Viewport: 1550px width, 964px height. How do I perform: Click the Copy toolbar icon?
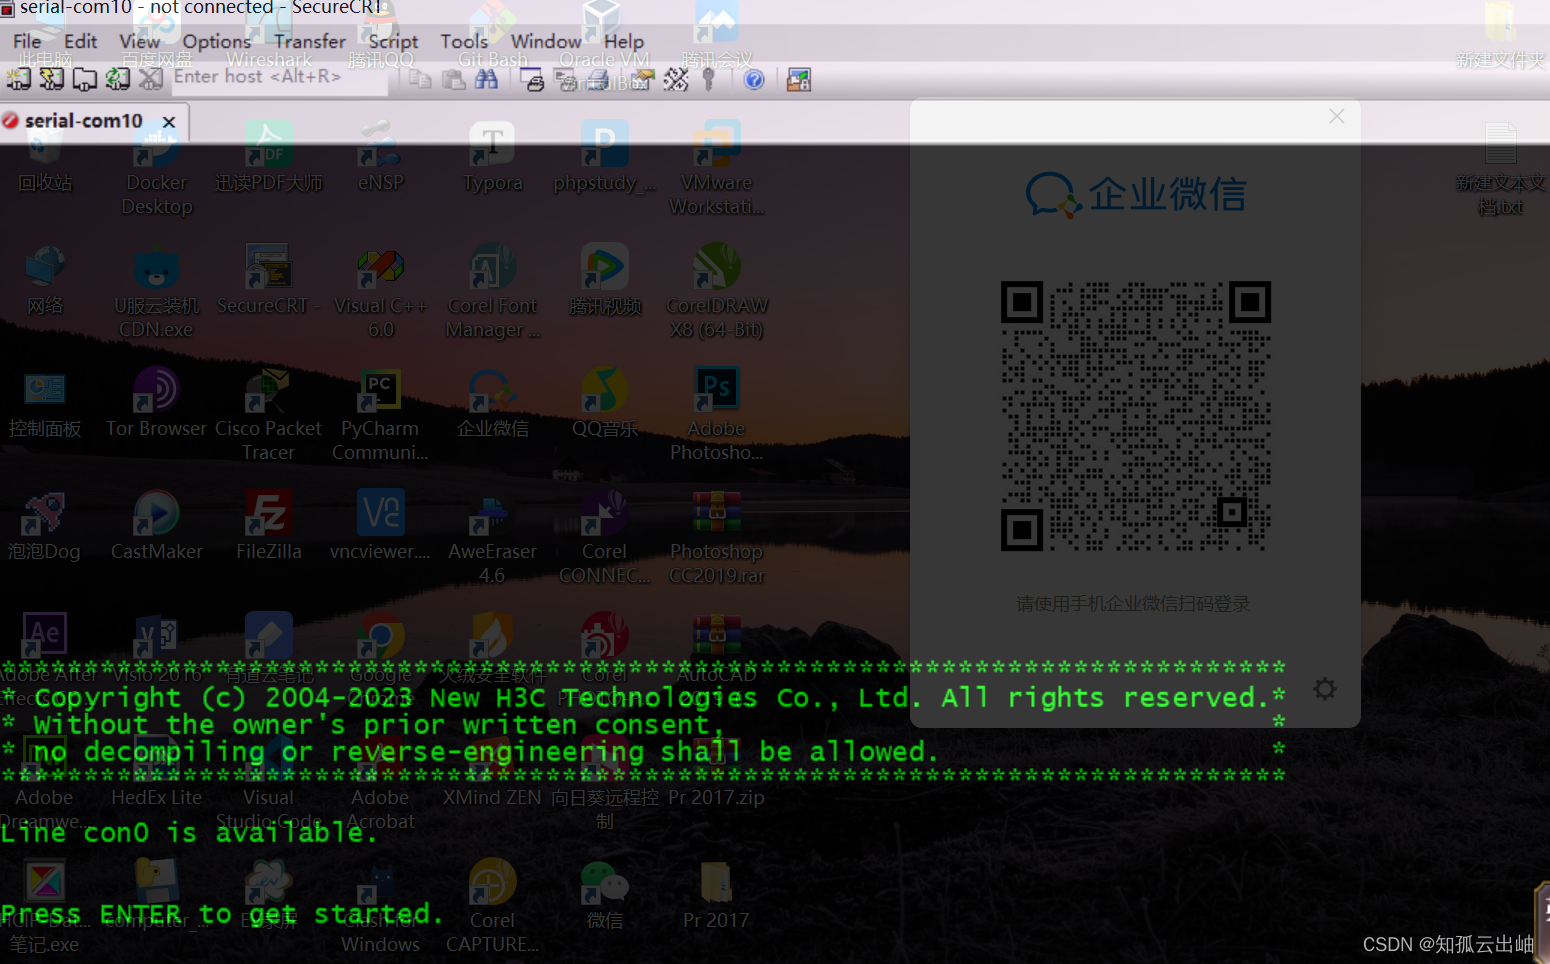tap(420, 79)
